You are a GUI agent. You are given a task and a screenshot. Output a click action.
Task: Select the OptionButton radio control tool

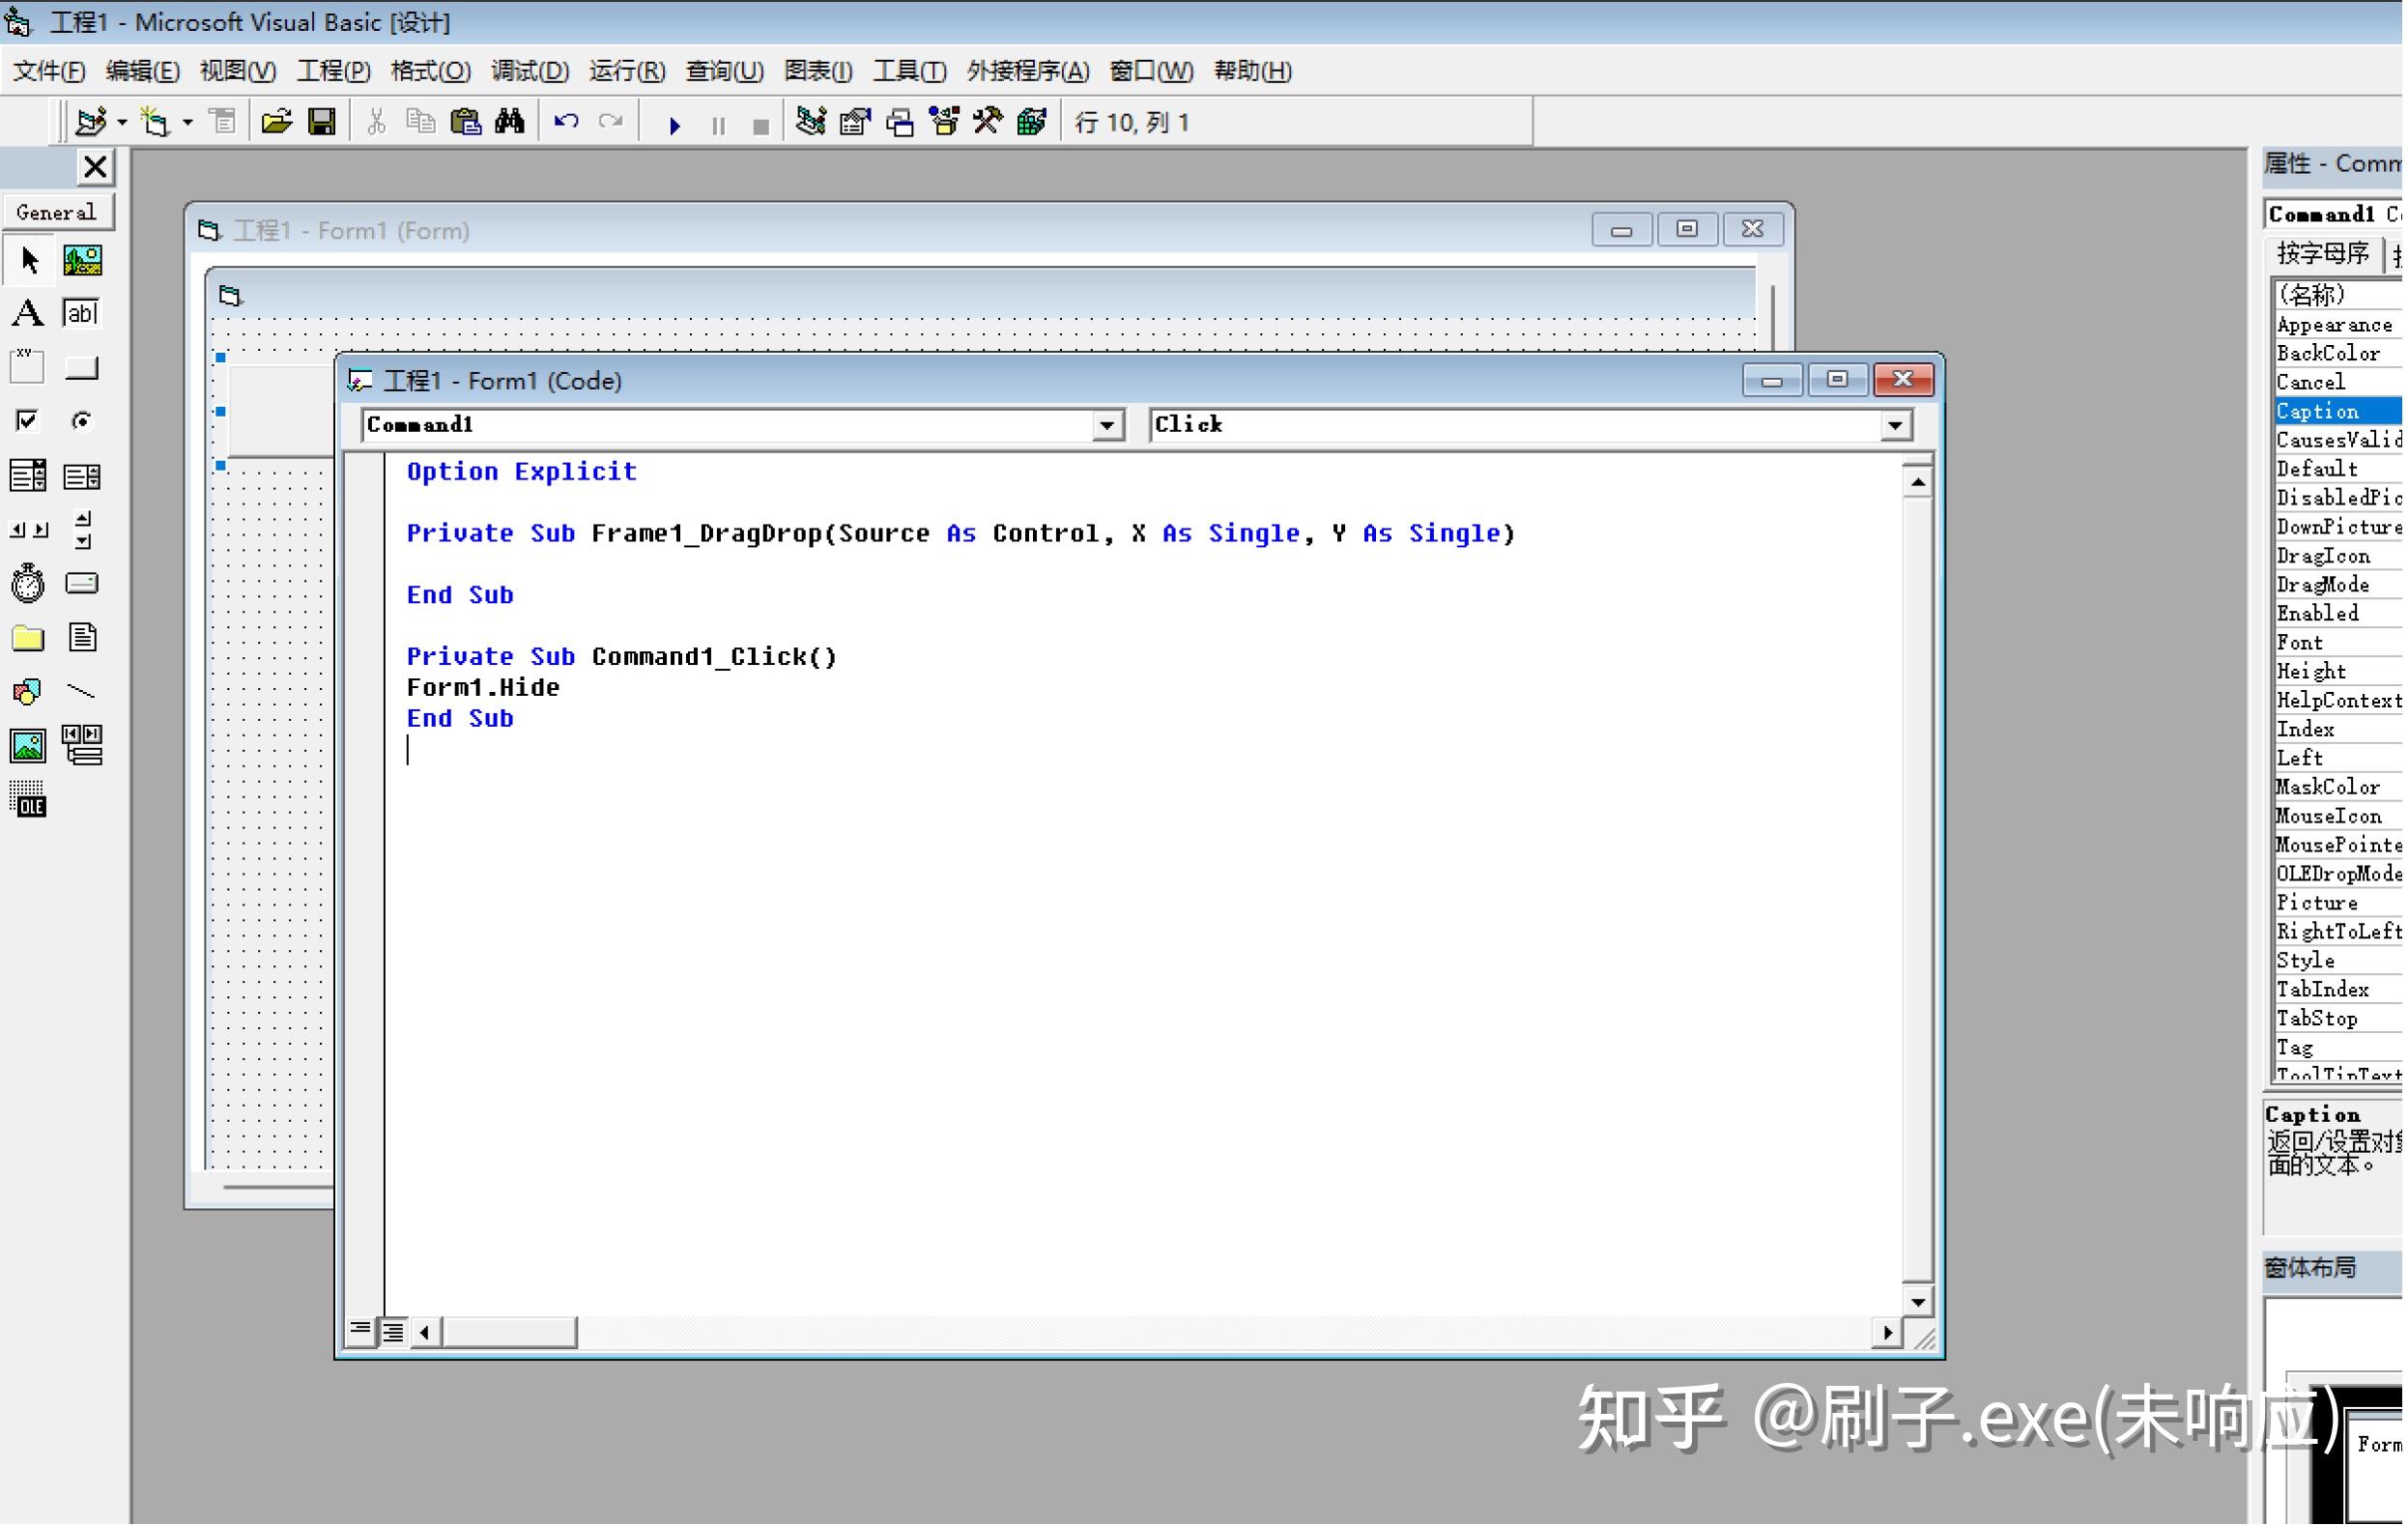82,420
